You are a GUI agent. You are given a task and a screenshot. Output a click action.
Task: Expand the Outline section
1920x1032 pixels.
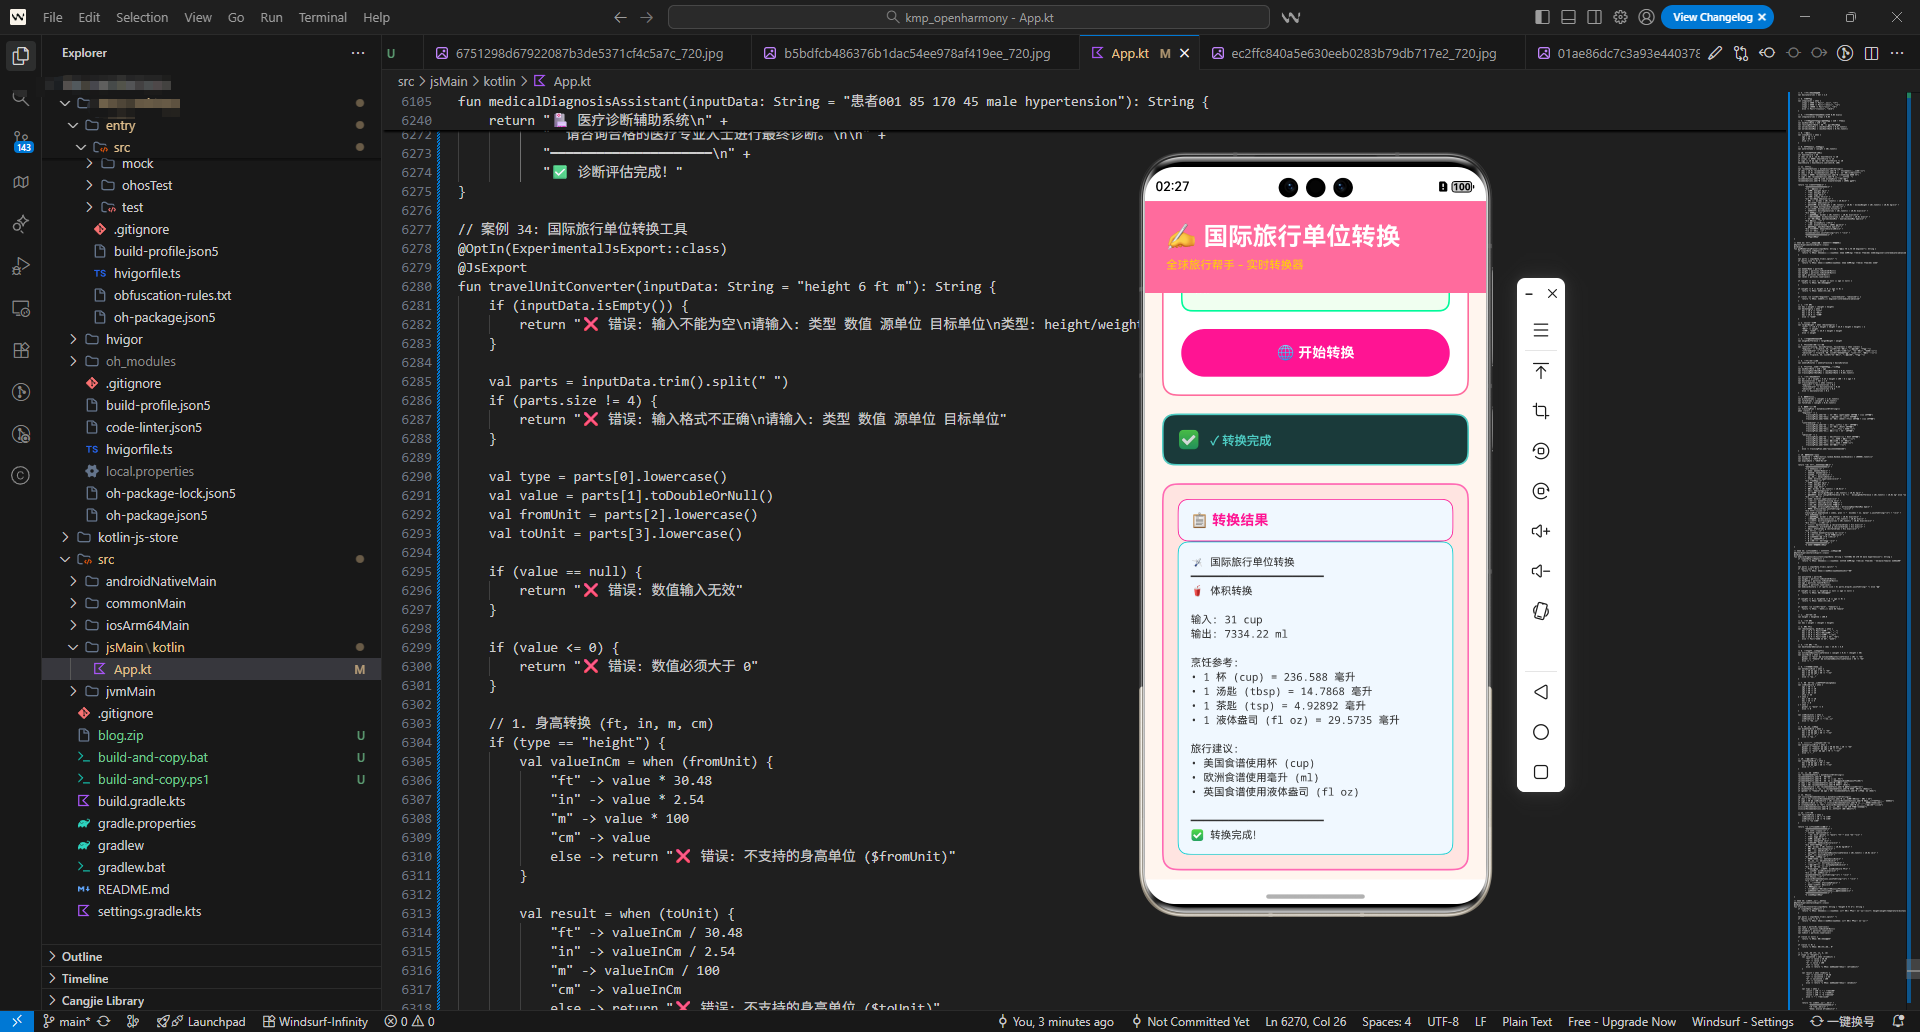coord(80,956)
